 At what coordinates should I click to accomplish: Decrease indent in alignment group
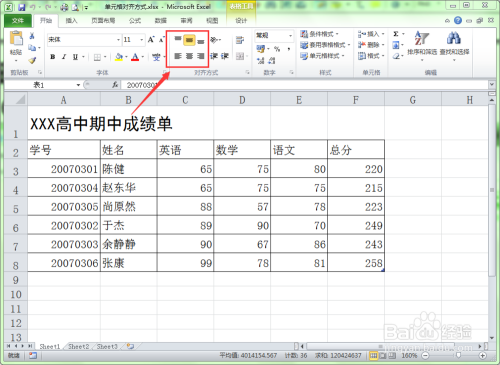[214, 56]
